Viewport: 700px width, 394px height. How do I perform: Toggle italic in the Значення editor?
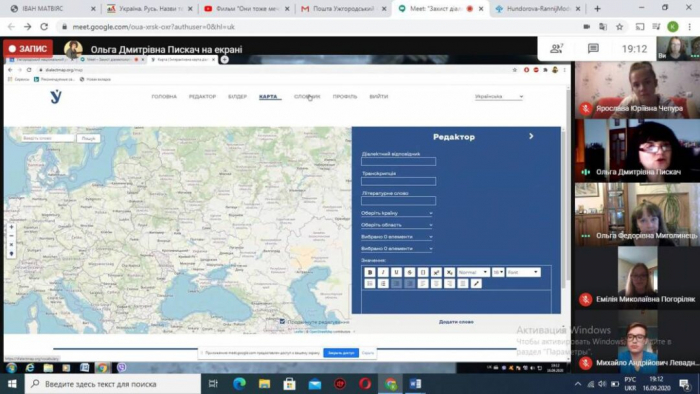(383, 272)
